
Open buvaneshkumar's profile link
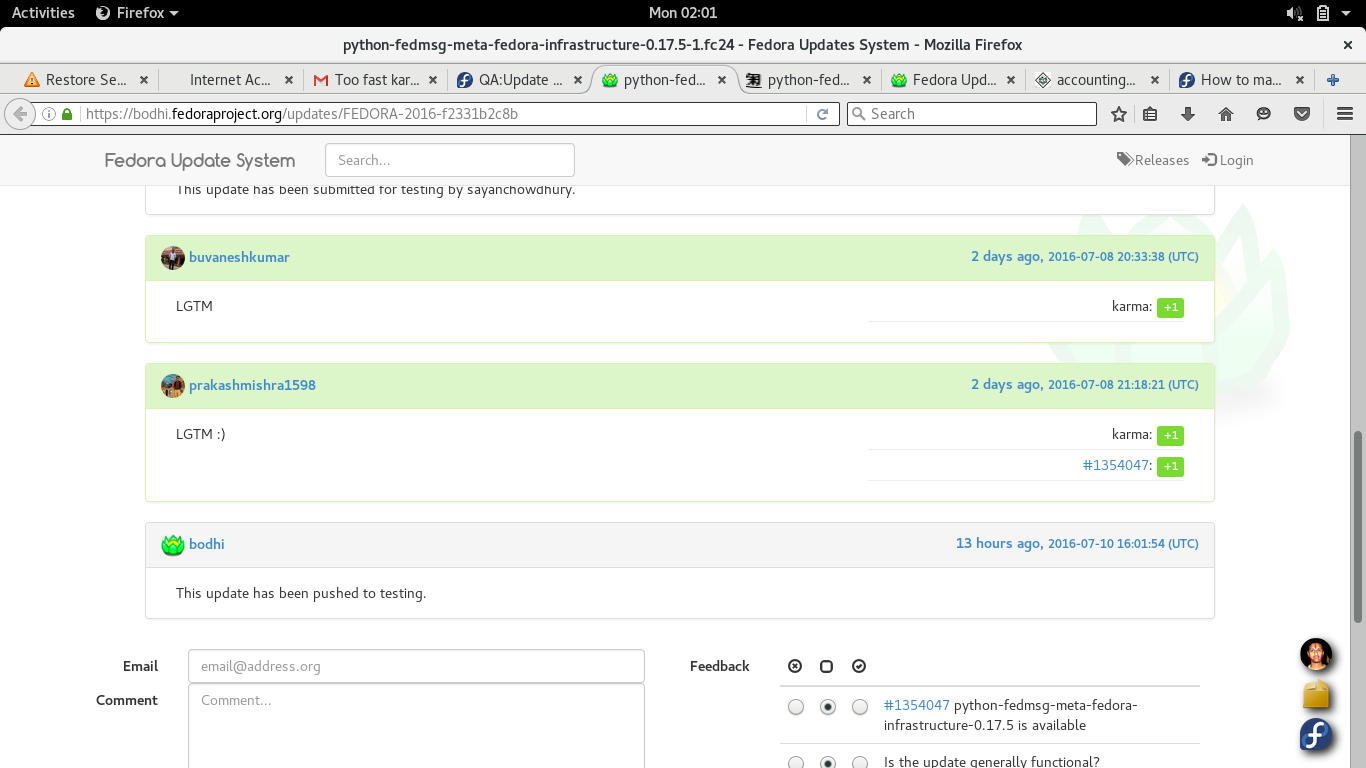coord(239,257)
